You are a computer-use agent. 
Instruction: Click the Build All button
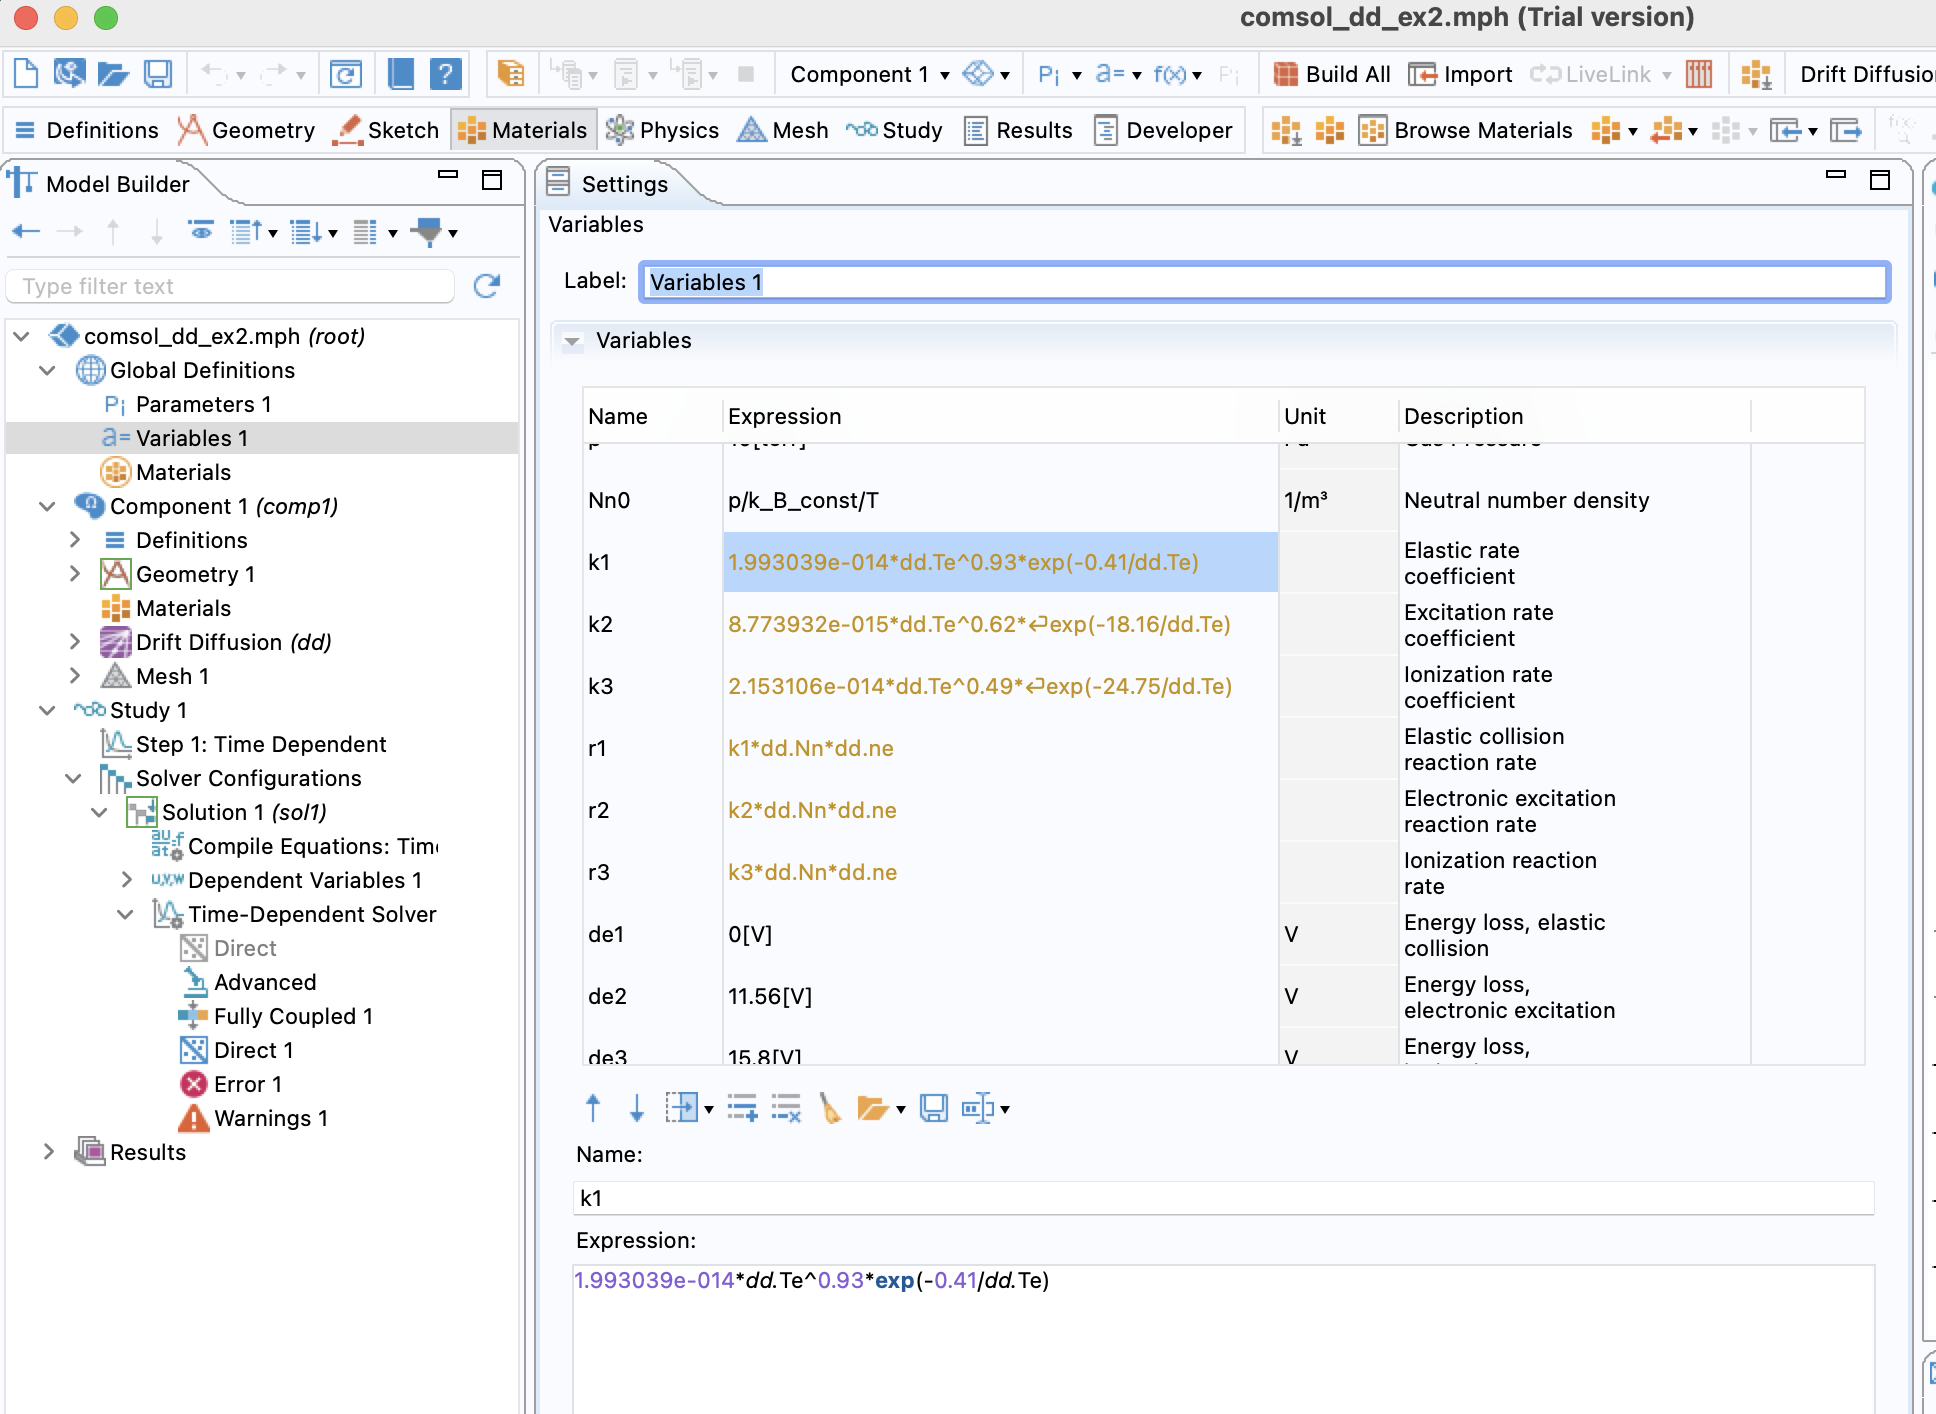(1332, 74)
